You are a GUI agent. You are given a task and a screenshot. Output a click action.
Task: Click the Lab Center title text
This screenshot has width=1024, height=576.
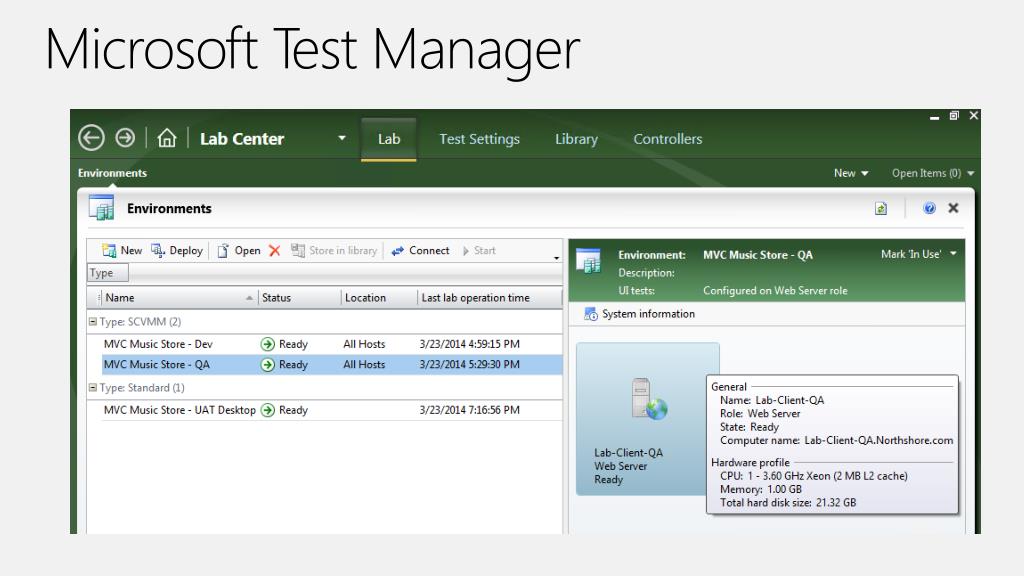click(242, 138)
